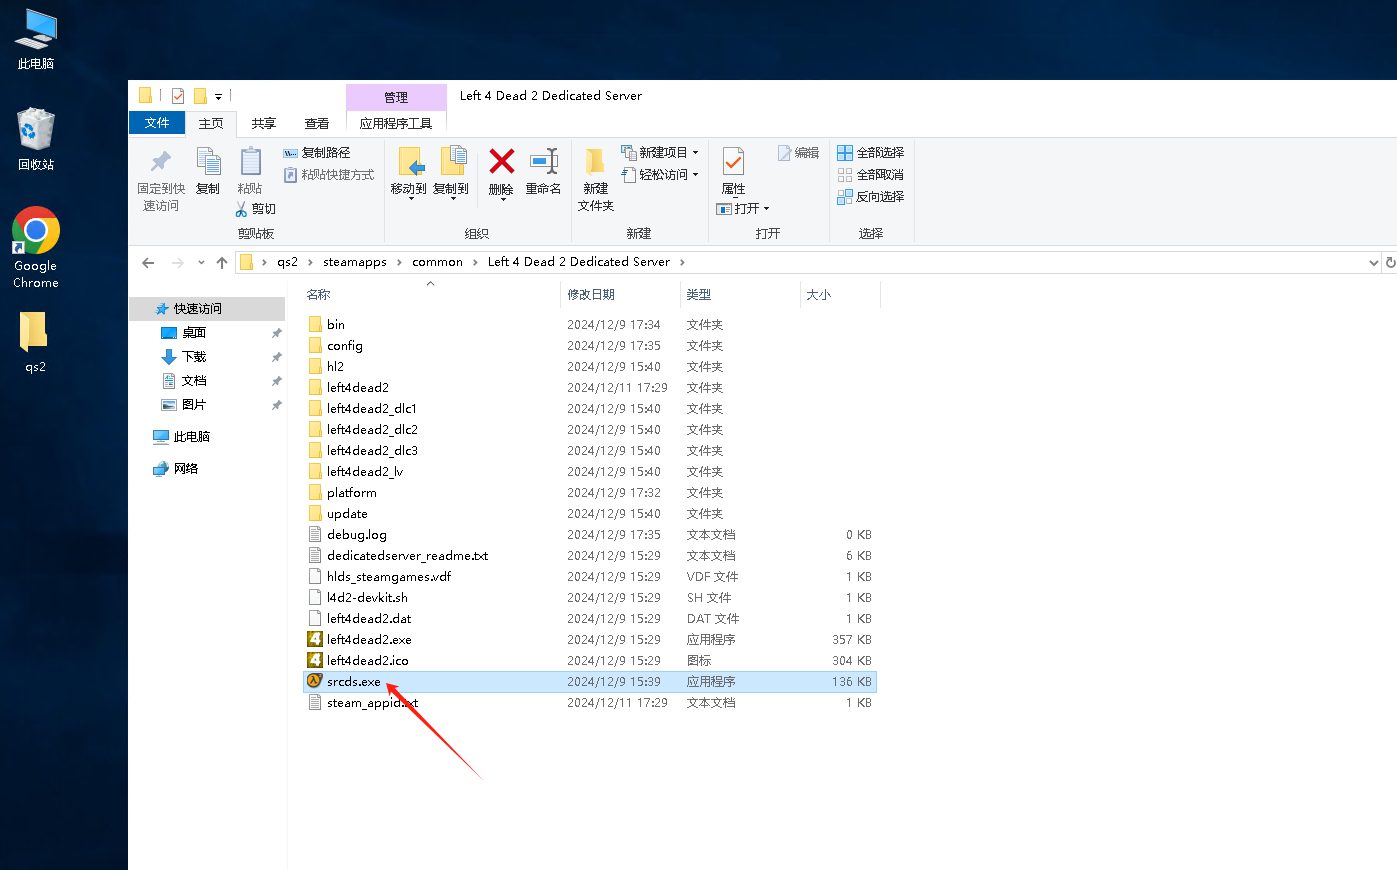Click the Back navigation arrow
1397x870 pixels.
tap(148, 262)
